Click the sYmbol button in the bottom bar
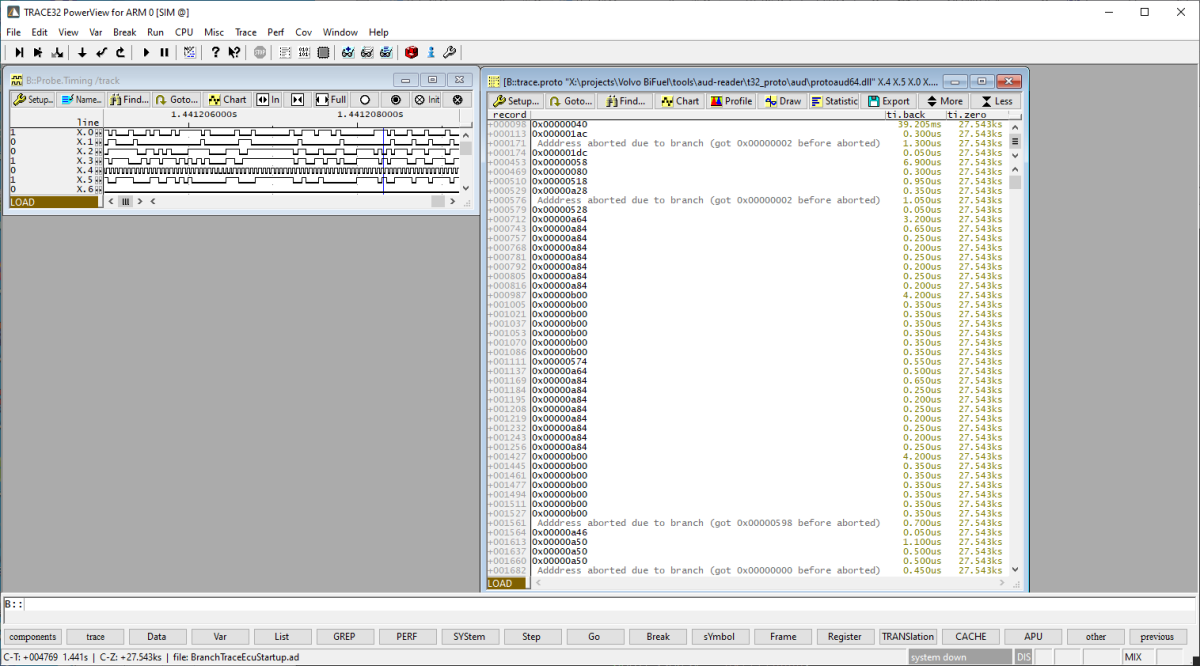This screenshot has height=666, width=1200. [720, 636]
